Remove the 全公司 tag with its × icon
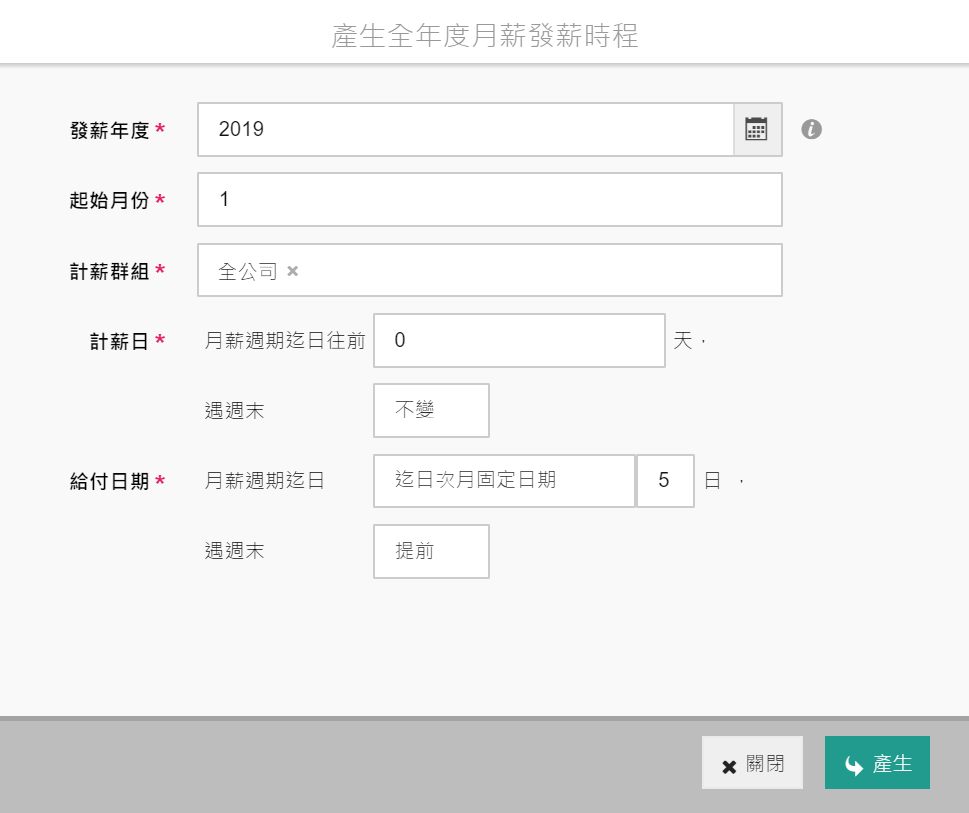 [x=292, y=271]
